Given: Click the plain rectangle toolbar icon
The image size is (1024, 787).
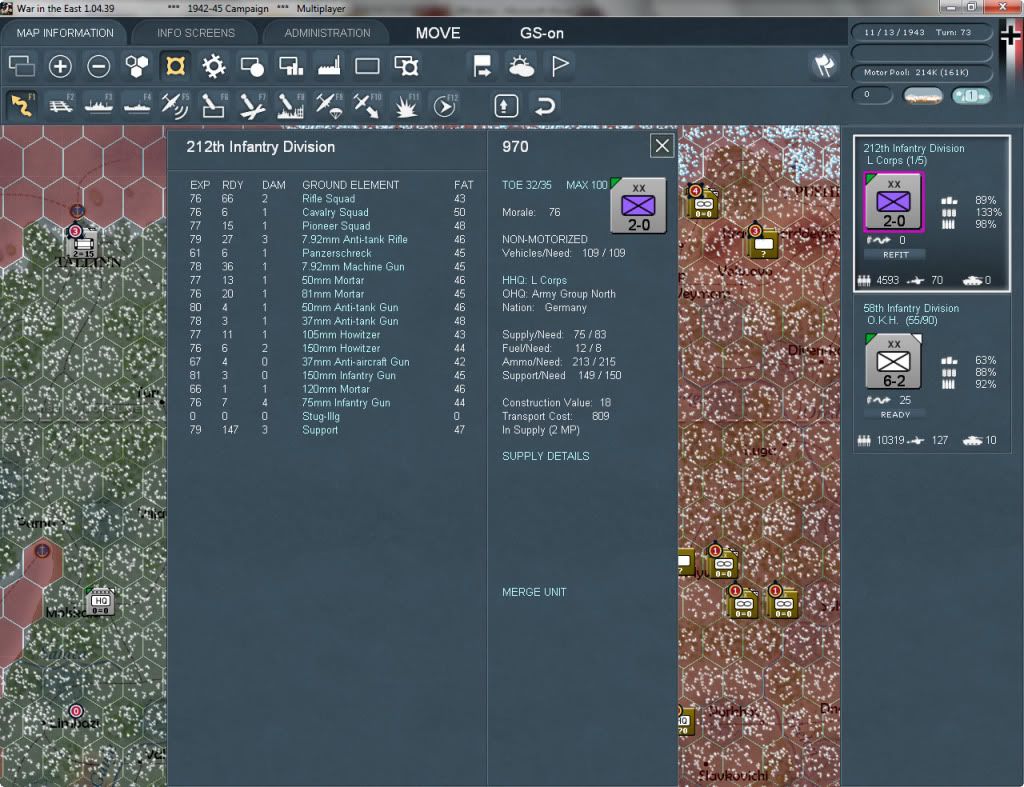Looking at the screenshot, I should 367,66.
